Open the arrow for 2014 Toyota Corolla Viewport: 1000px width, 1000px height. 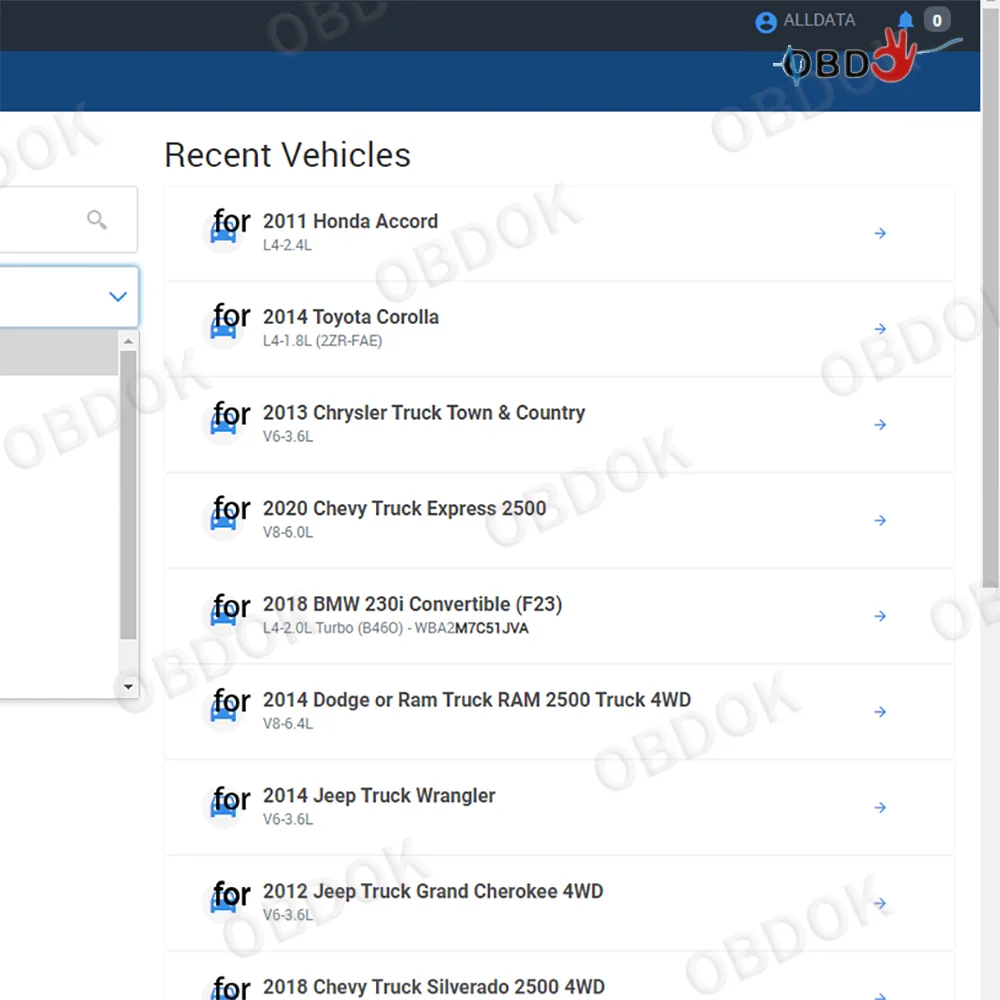(880, 329)
